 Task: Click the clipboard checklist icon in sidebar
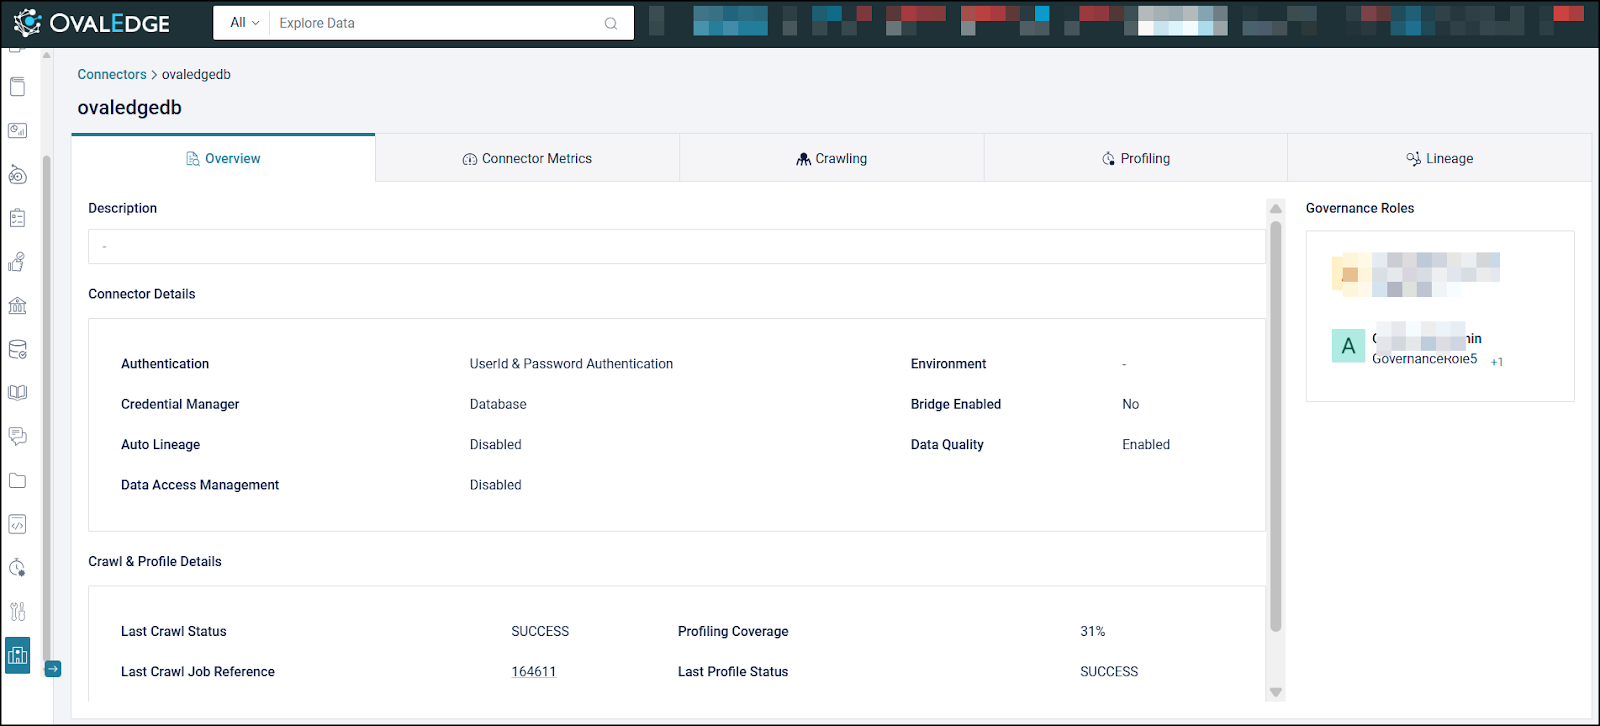pyautogui.click(x=17, y=218)
